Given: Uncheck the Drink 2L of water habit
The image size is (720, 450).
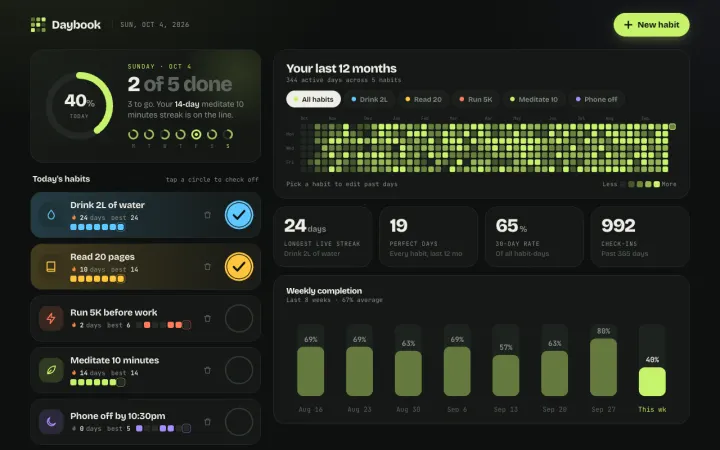Looking at the screenshot, I should 239,214.
